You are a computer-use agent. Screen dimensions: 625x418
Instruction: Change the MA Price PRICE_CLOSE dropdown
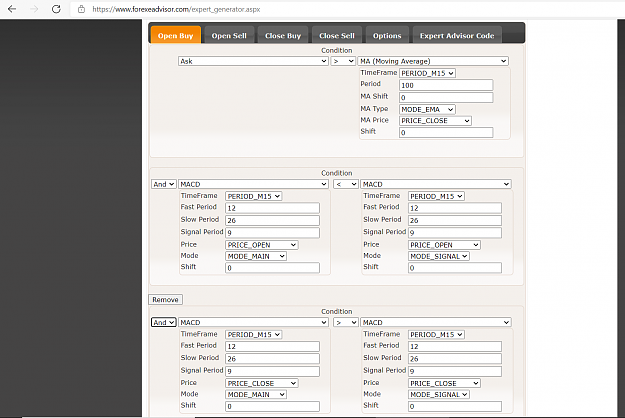[435, 121]
